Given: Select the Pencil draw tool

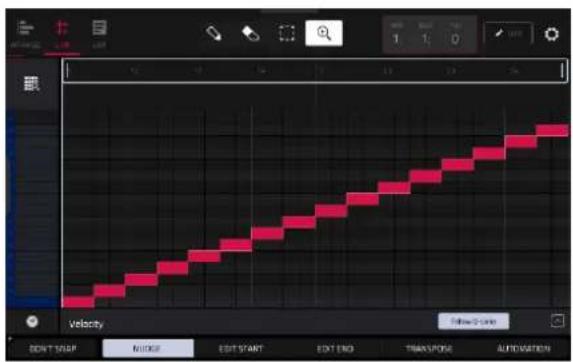Looking at the screenshot, I should (x=214, y=34).
